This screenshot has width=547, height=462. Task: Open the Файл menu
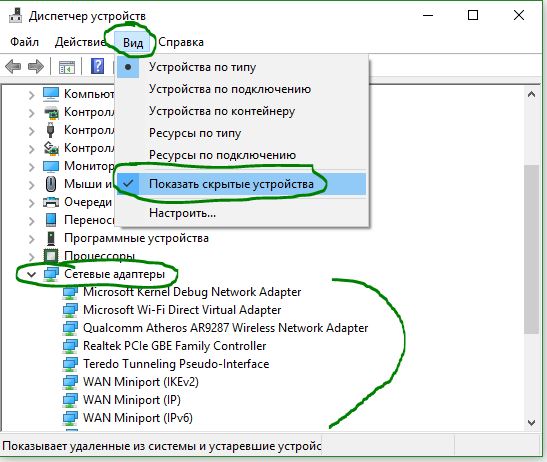(x=24, y=42)
